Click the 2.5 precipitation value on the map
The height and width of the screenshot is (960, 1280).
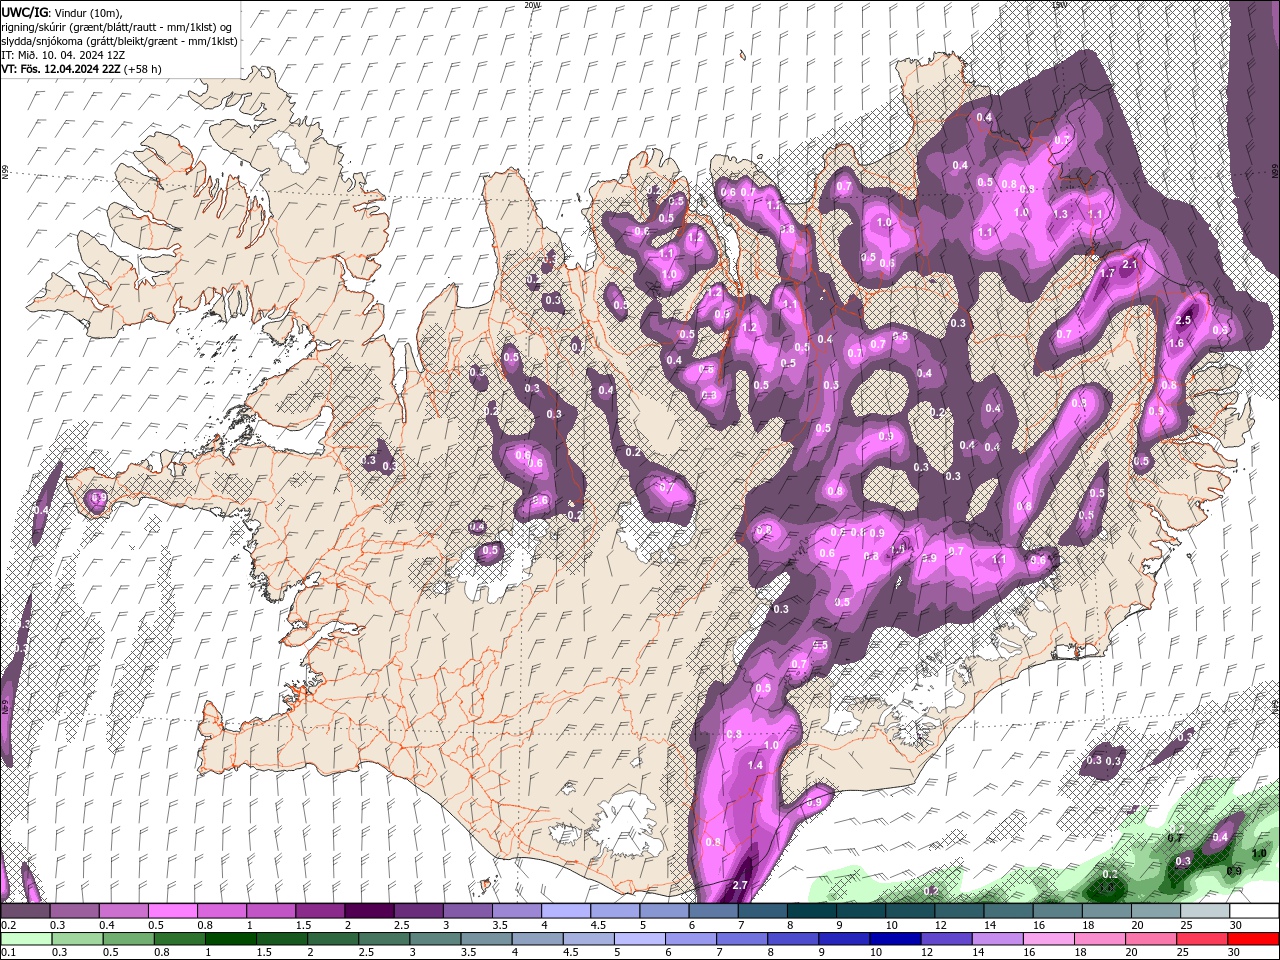click(1184, 320)
